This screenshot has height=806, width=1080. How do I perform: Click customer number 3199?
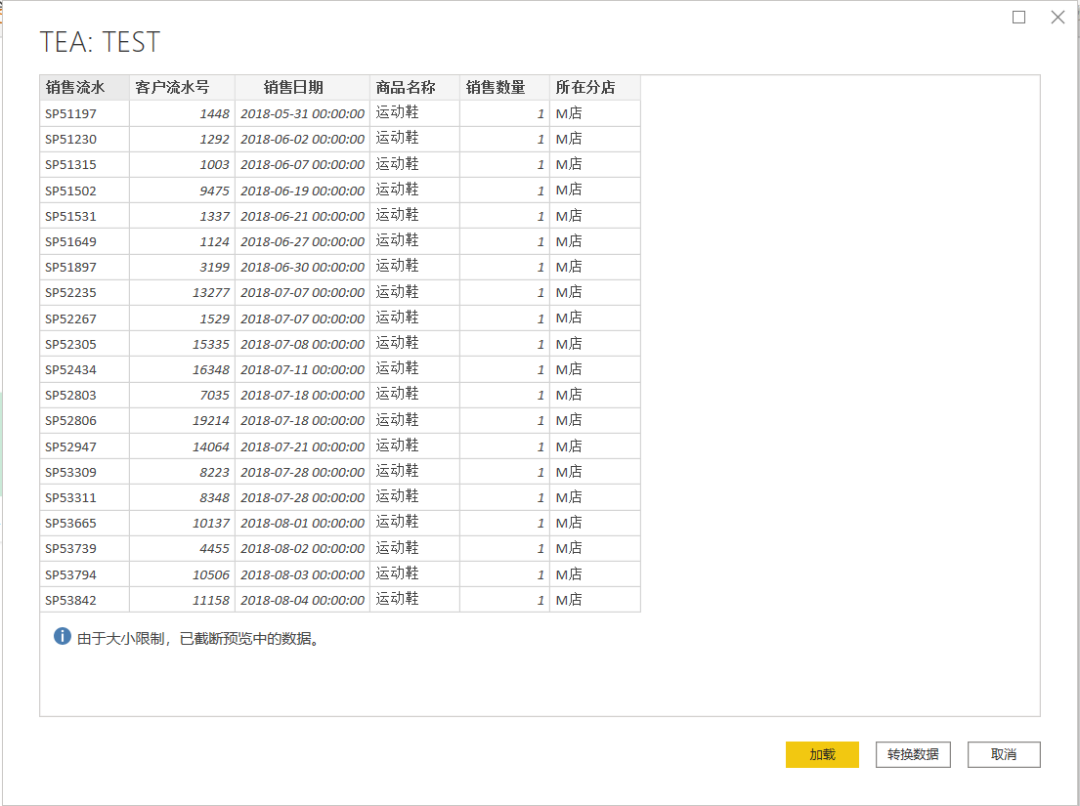pyautogui.click(x=182, y=267)
